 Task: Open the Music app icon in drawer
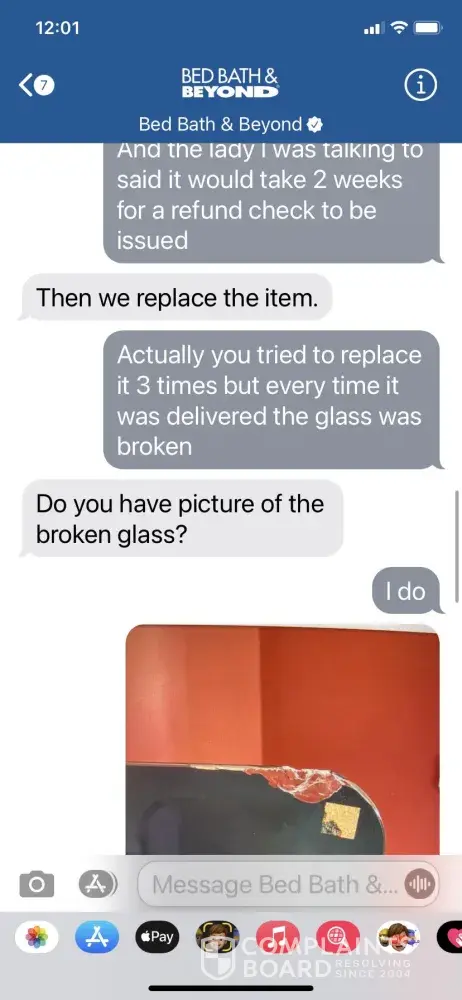click(278, 937)
